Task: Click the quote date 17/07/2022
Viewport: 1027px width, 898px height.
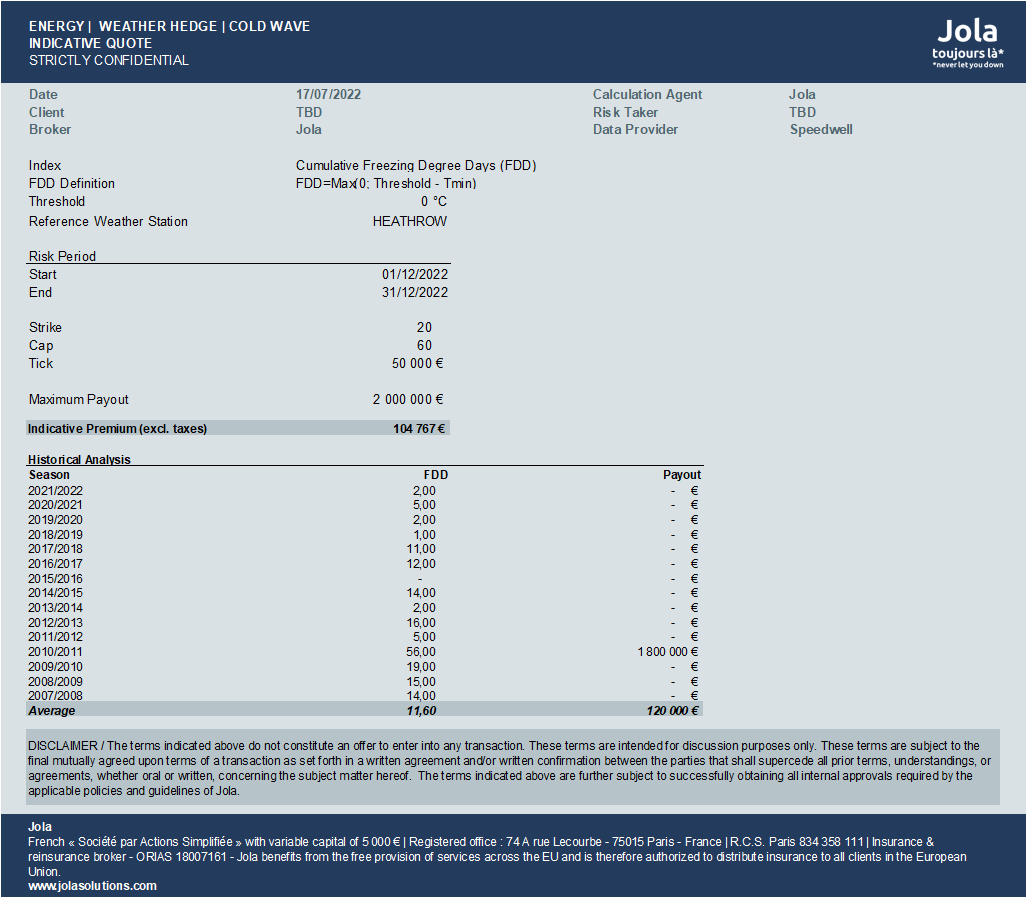Action: (x=328, y=94)
